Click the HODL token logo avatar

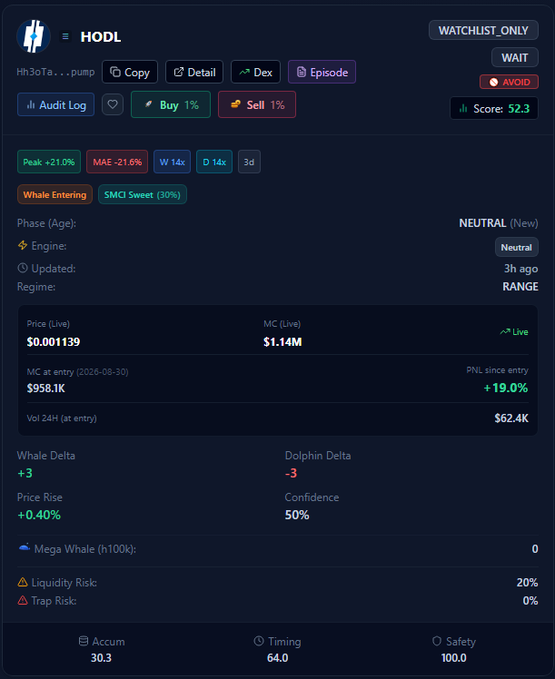[33, 36]
